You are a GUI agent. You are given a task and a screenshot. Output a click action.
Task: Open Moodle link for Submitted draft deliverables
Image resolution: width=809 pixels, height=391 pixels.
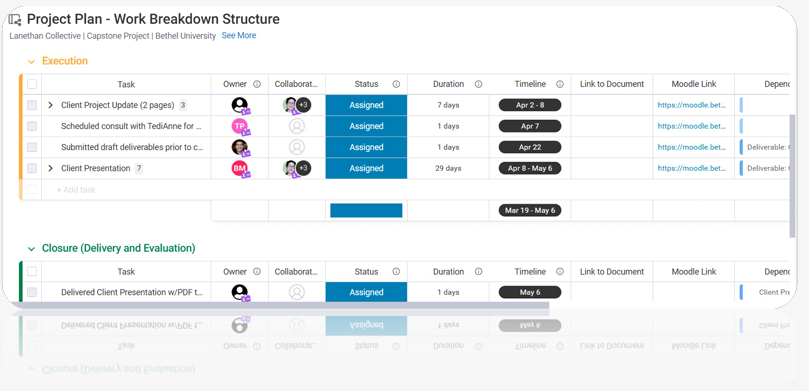(691, 147)
